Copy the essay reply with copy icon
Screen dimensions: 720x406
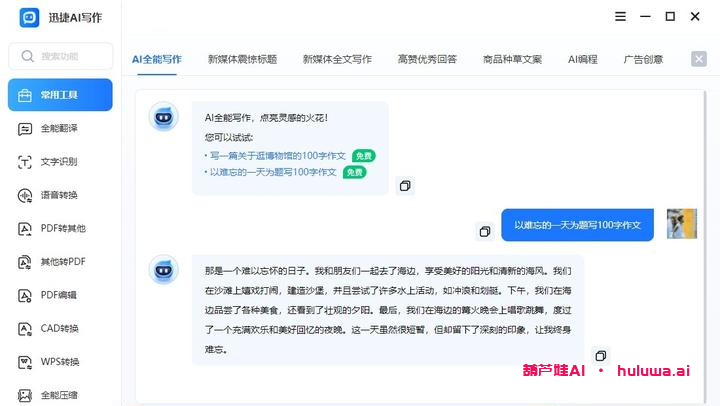[x=601, y=355]
